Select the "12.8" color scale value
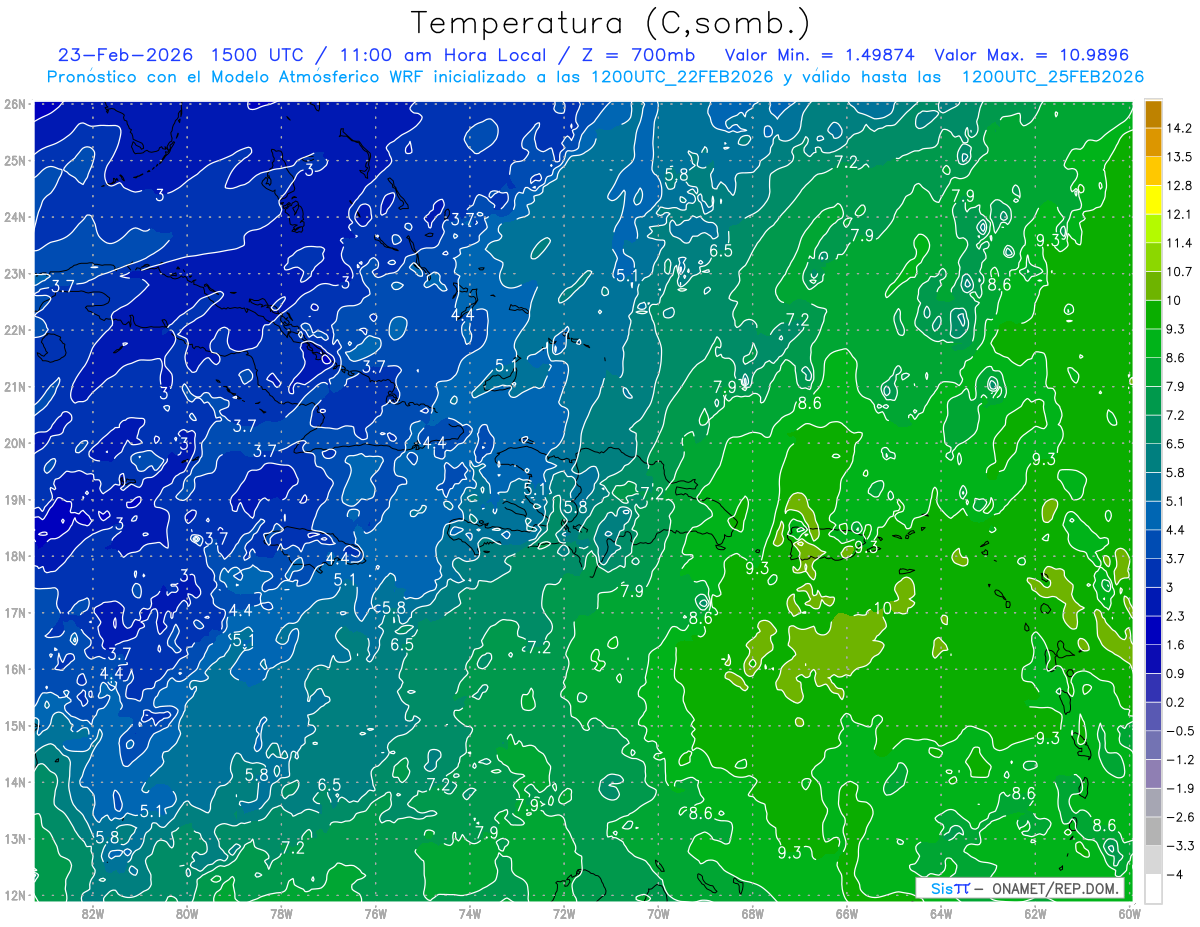This screenshot has height=927, width=1200. (1179, 186)
